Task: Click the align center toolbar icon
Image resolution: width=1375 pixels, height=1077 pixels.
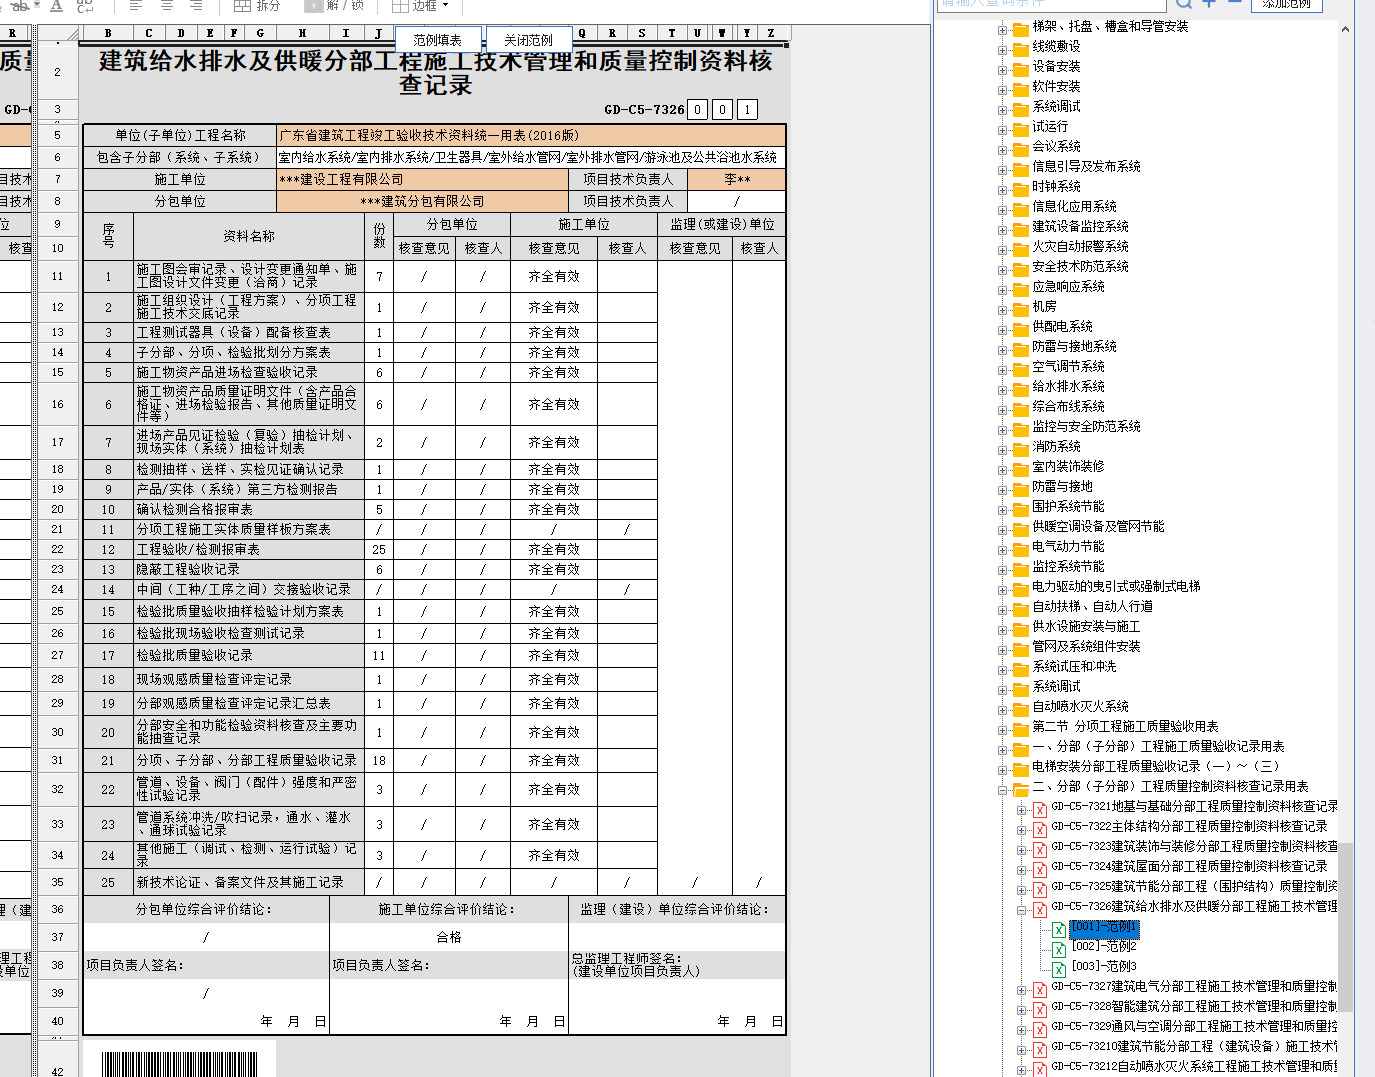Action: coord(167,5)
